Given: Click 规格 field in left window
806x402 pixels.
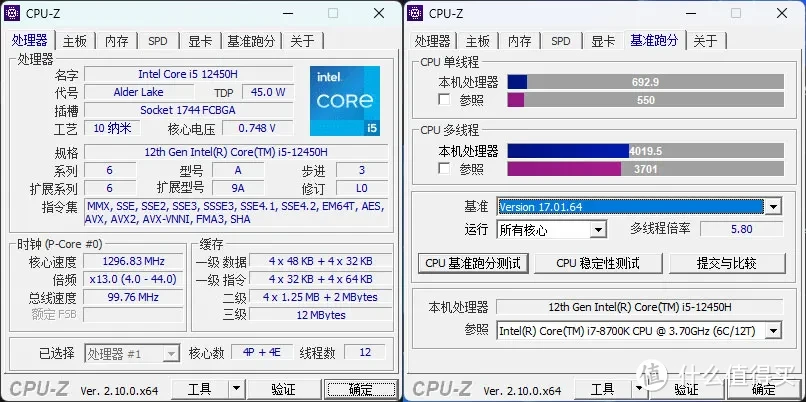Looking at the screenshot, I should click(236, 152).
